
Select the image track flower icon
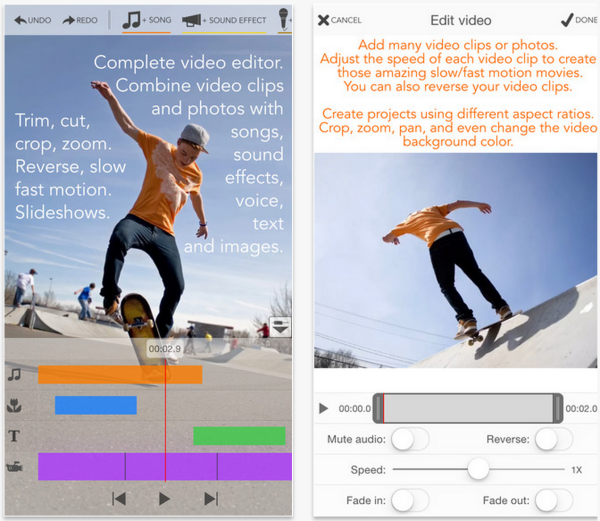pos(14,405)
